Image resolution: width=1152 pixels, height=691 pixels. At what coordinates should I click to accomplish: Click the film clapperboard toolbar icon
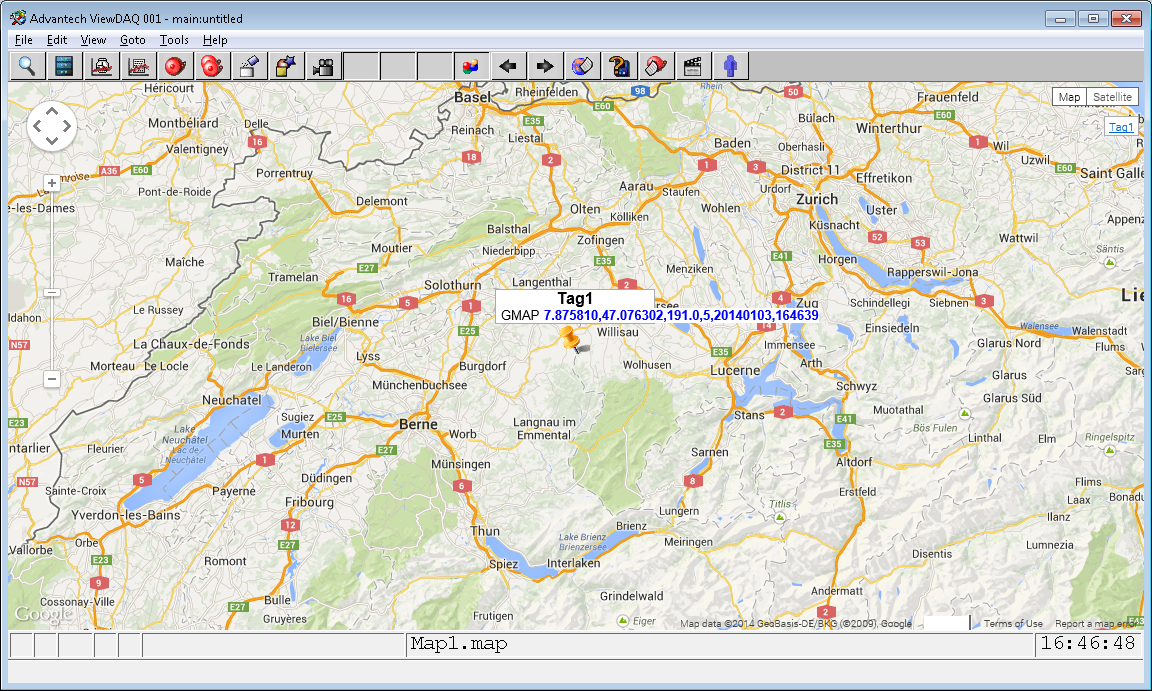click(693, 67)
